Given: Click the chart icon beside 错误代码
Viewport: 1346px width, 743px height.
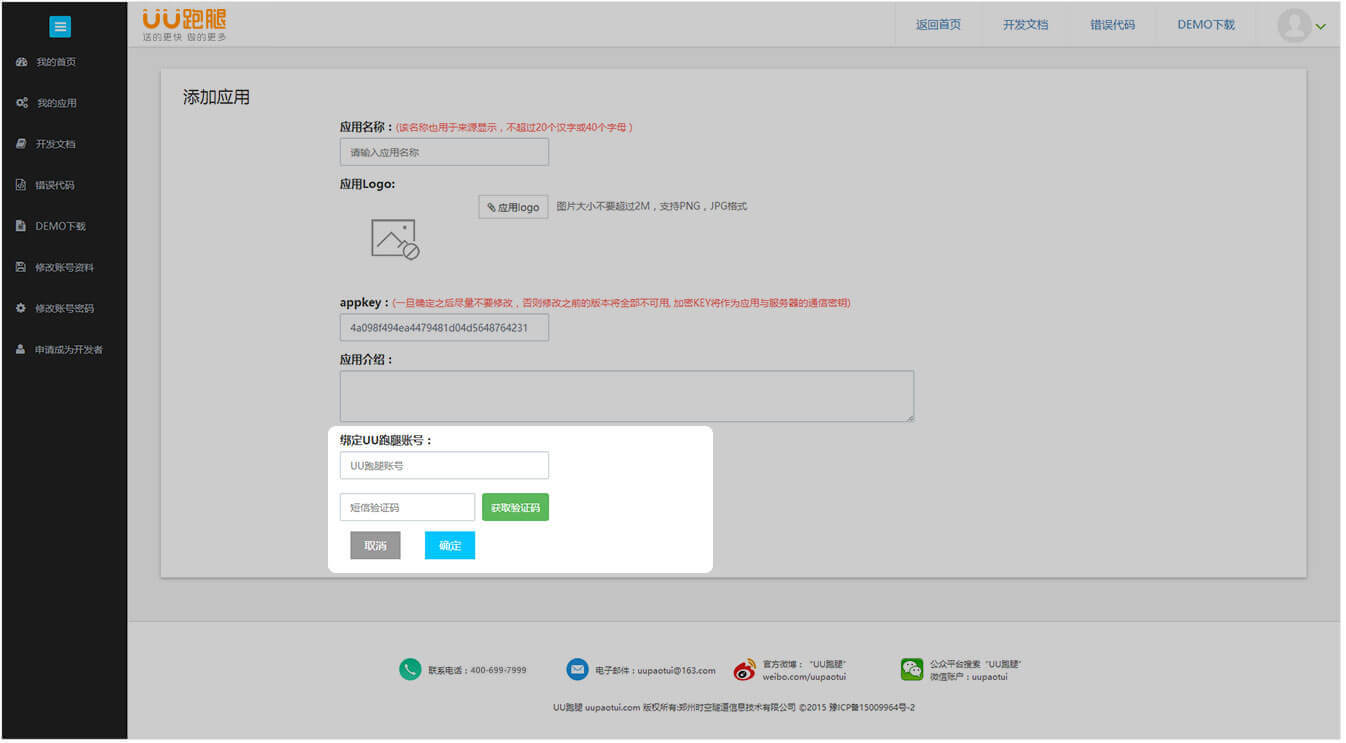Looking at the screenshot, I should 21,185.
